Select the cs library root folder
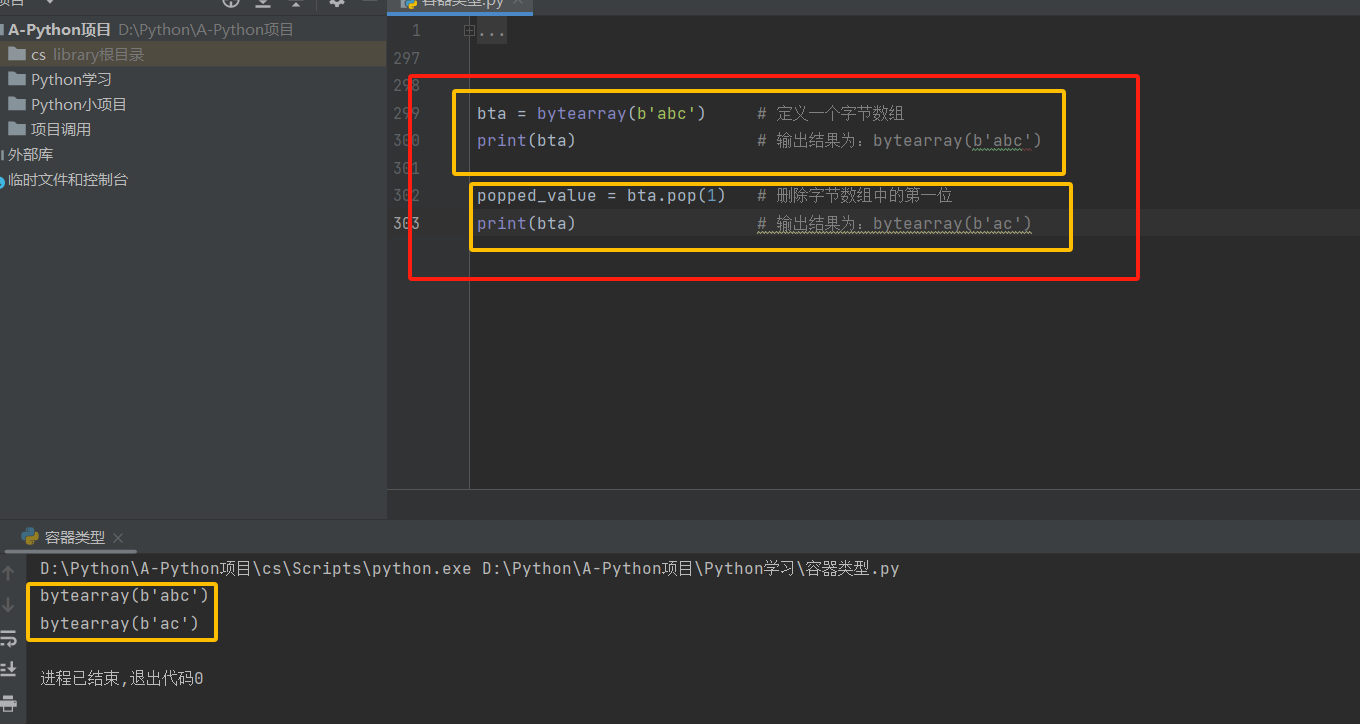 [x=38, y=55]
